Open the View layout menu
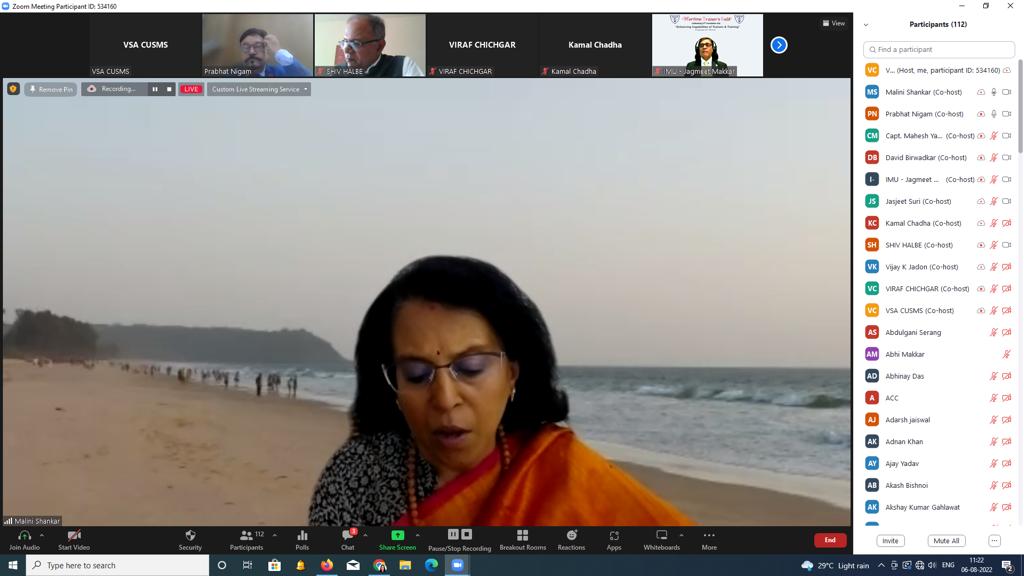Screen dimensions: 1024x576 pyautogui.click(x=833, y=24)
